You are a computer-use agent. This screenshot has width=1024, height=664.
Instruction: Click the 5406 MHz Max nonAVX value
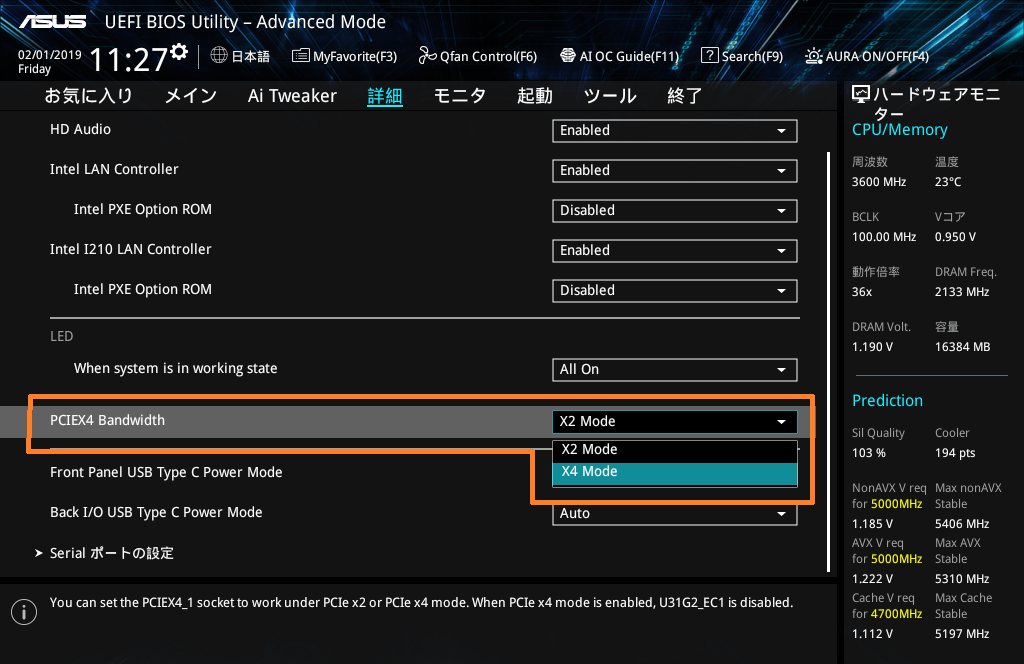click(962, 524)
